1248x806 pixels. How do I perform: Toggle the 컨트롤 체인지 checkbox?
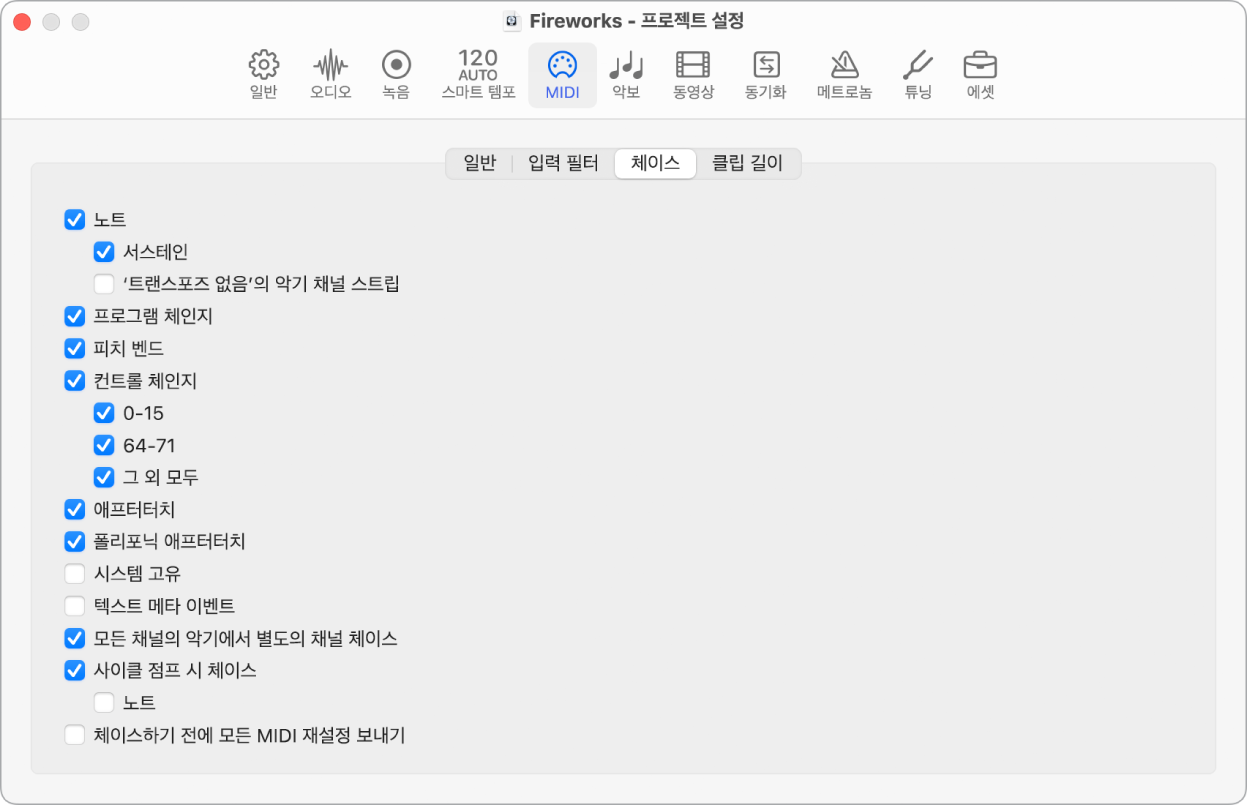coord(74,381)
